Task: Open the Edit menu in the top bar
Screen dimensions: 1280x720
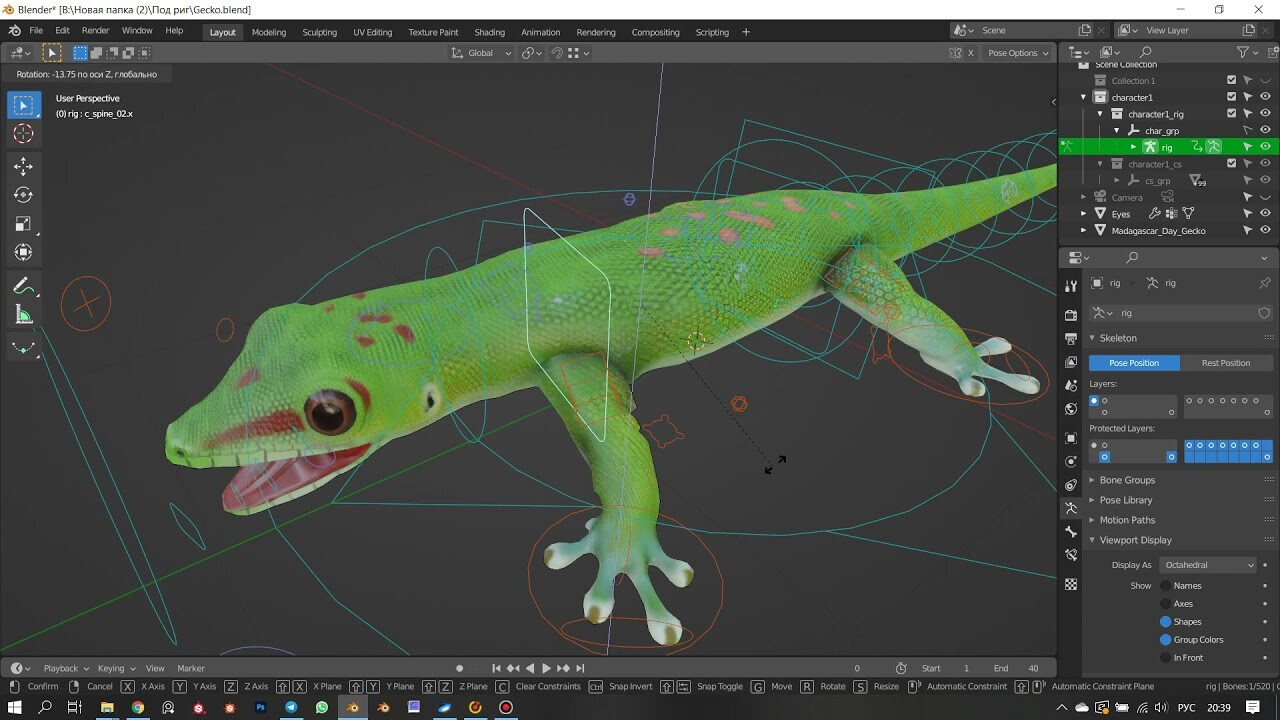Action: [62, 31]
